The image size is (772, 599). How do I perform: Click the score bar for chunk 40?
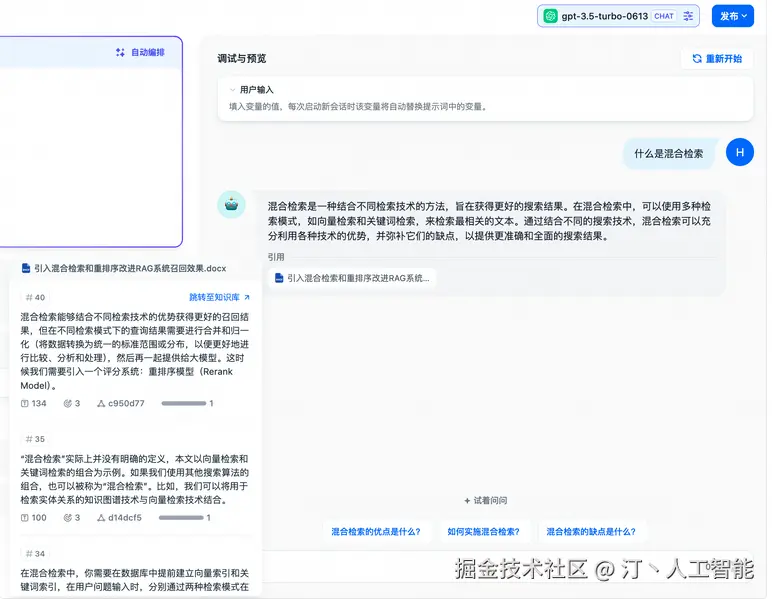pyautogui.click(x=184, y=404)
